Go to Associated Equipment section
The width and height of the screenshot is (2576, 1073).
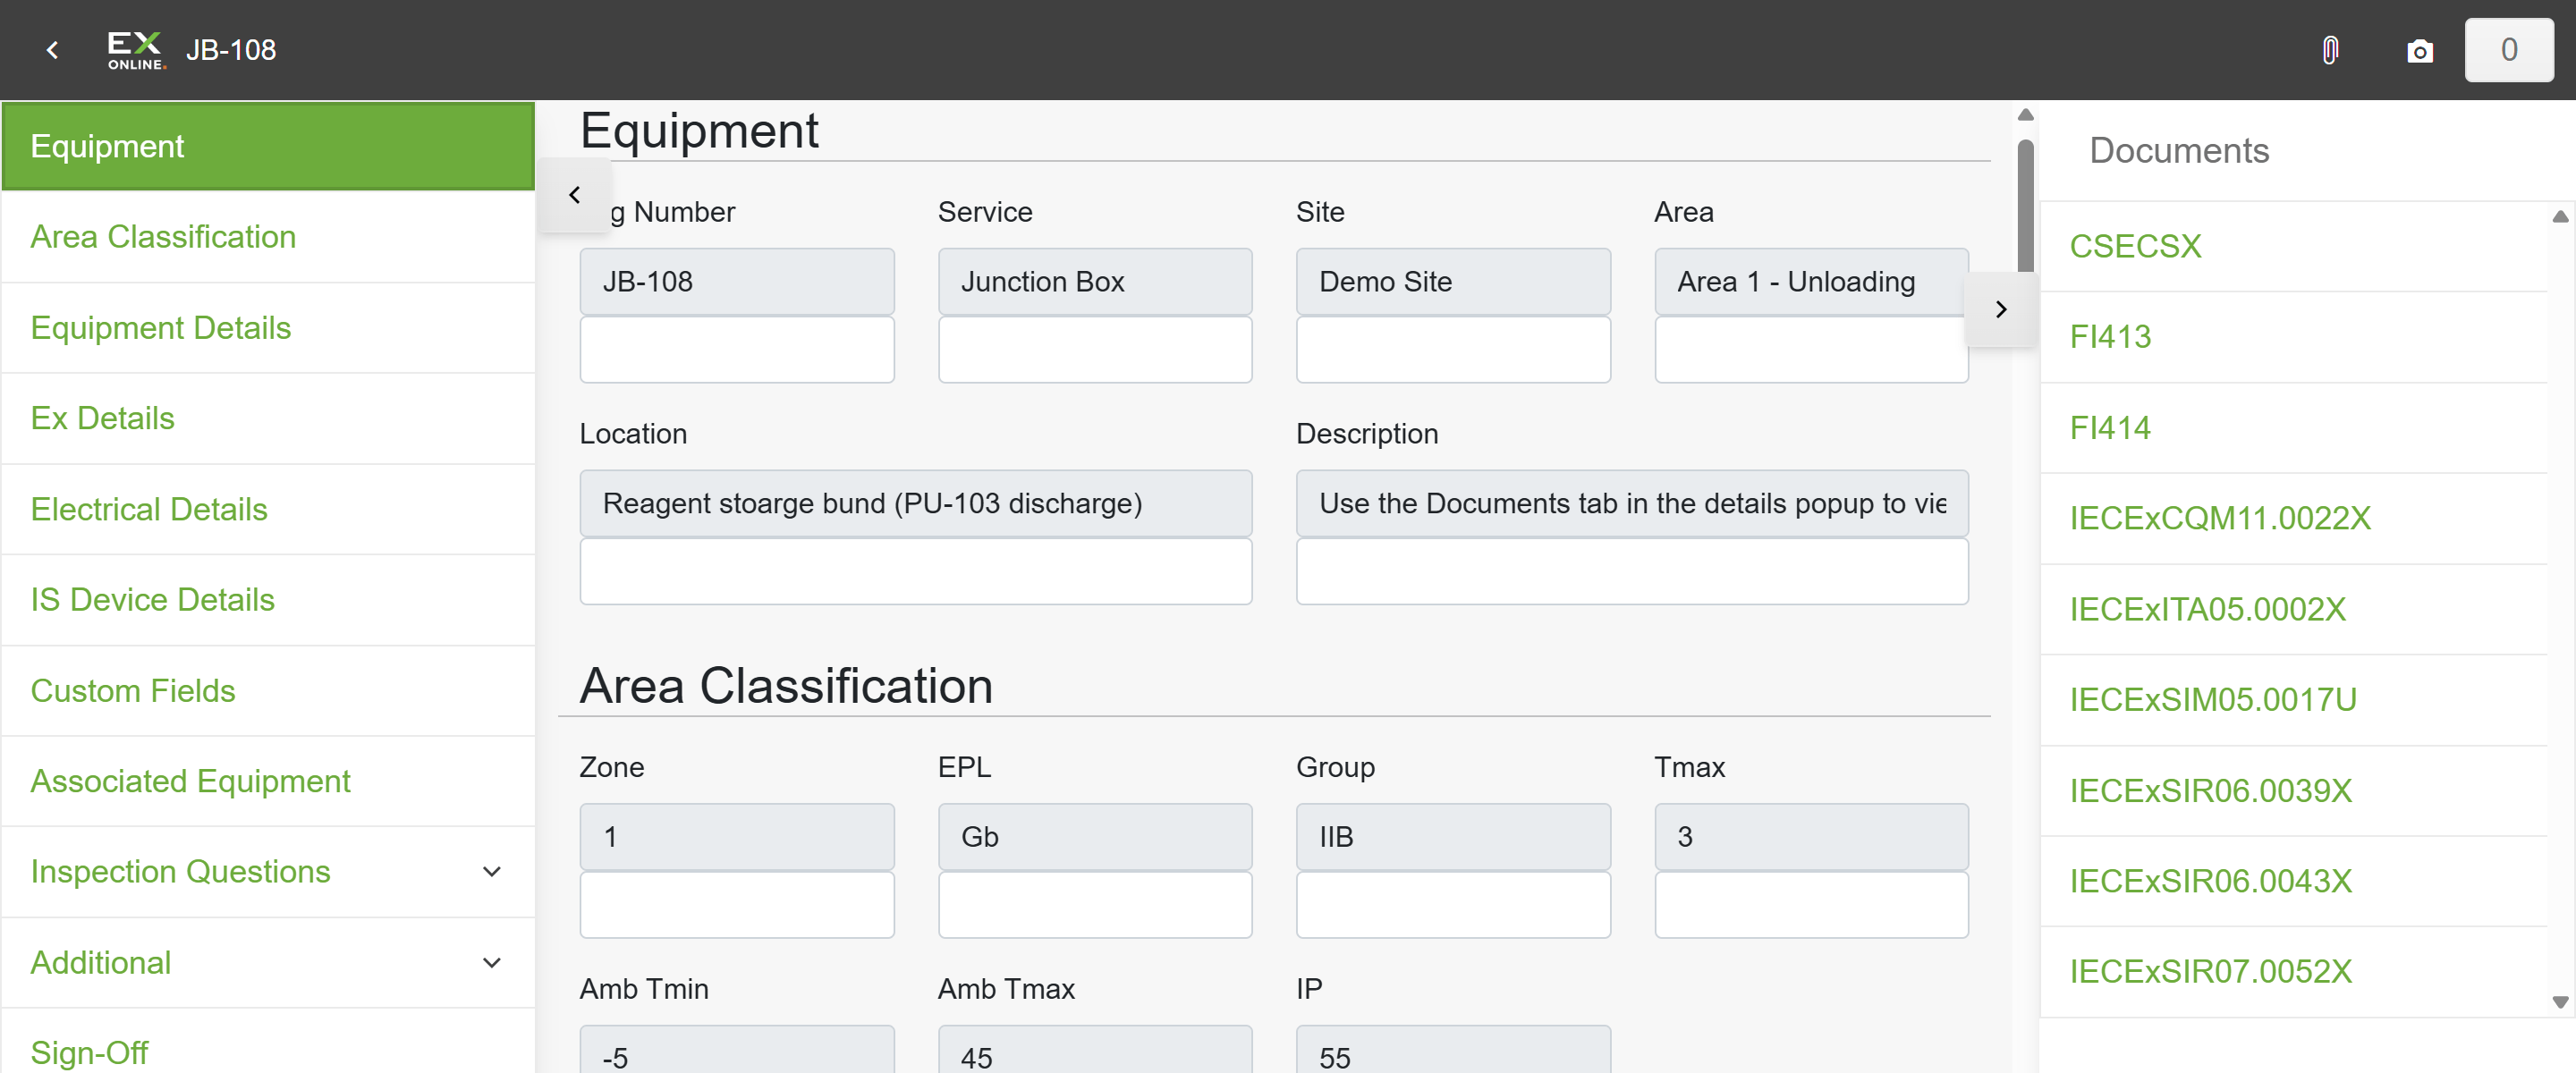click(268, 781)
